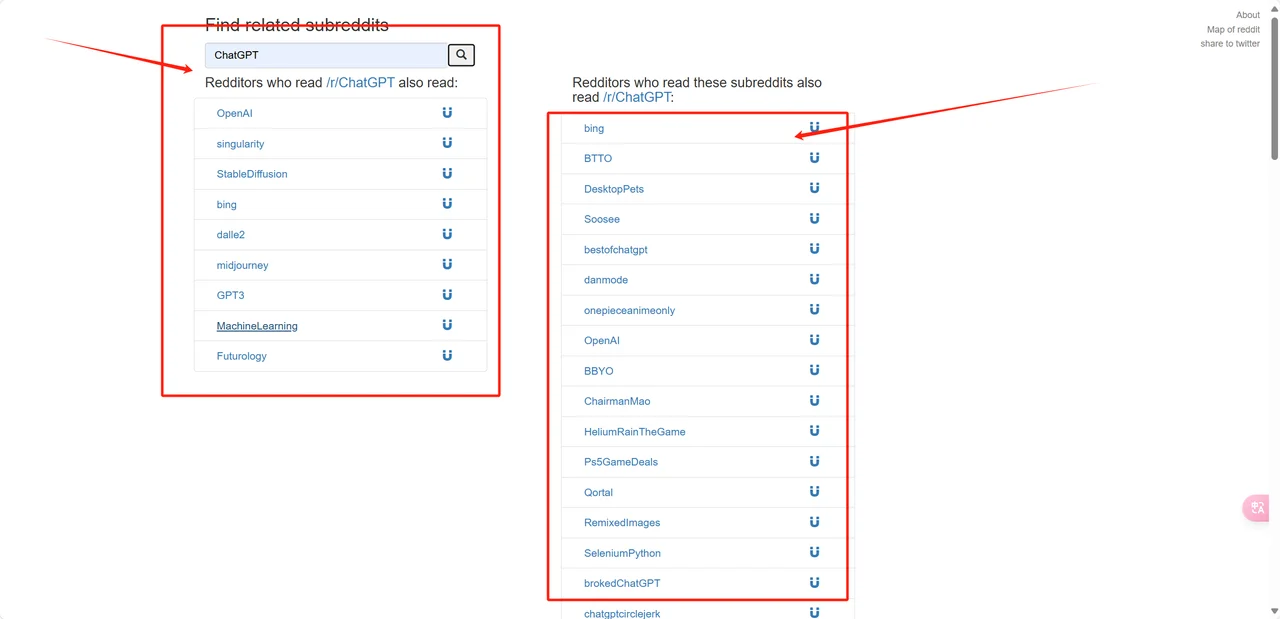Click magnet icon next to singularity

447,143
